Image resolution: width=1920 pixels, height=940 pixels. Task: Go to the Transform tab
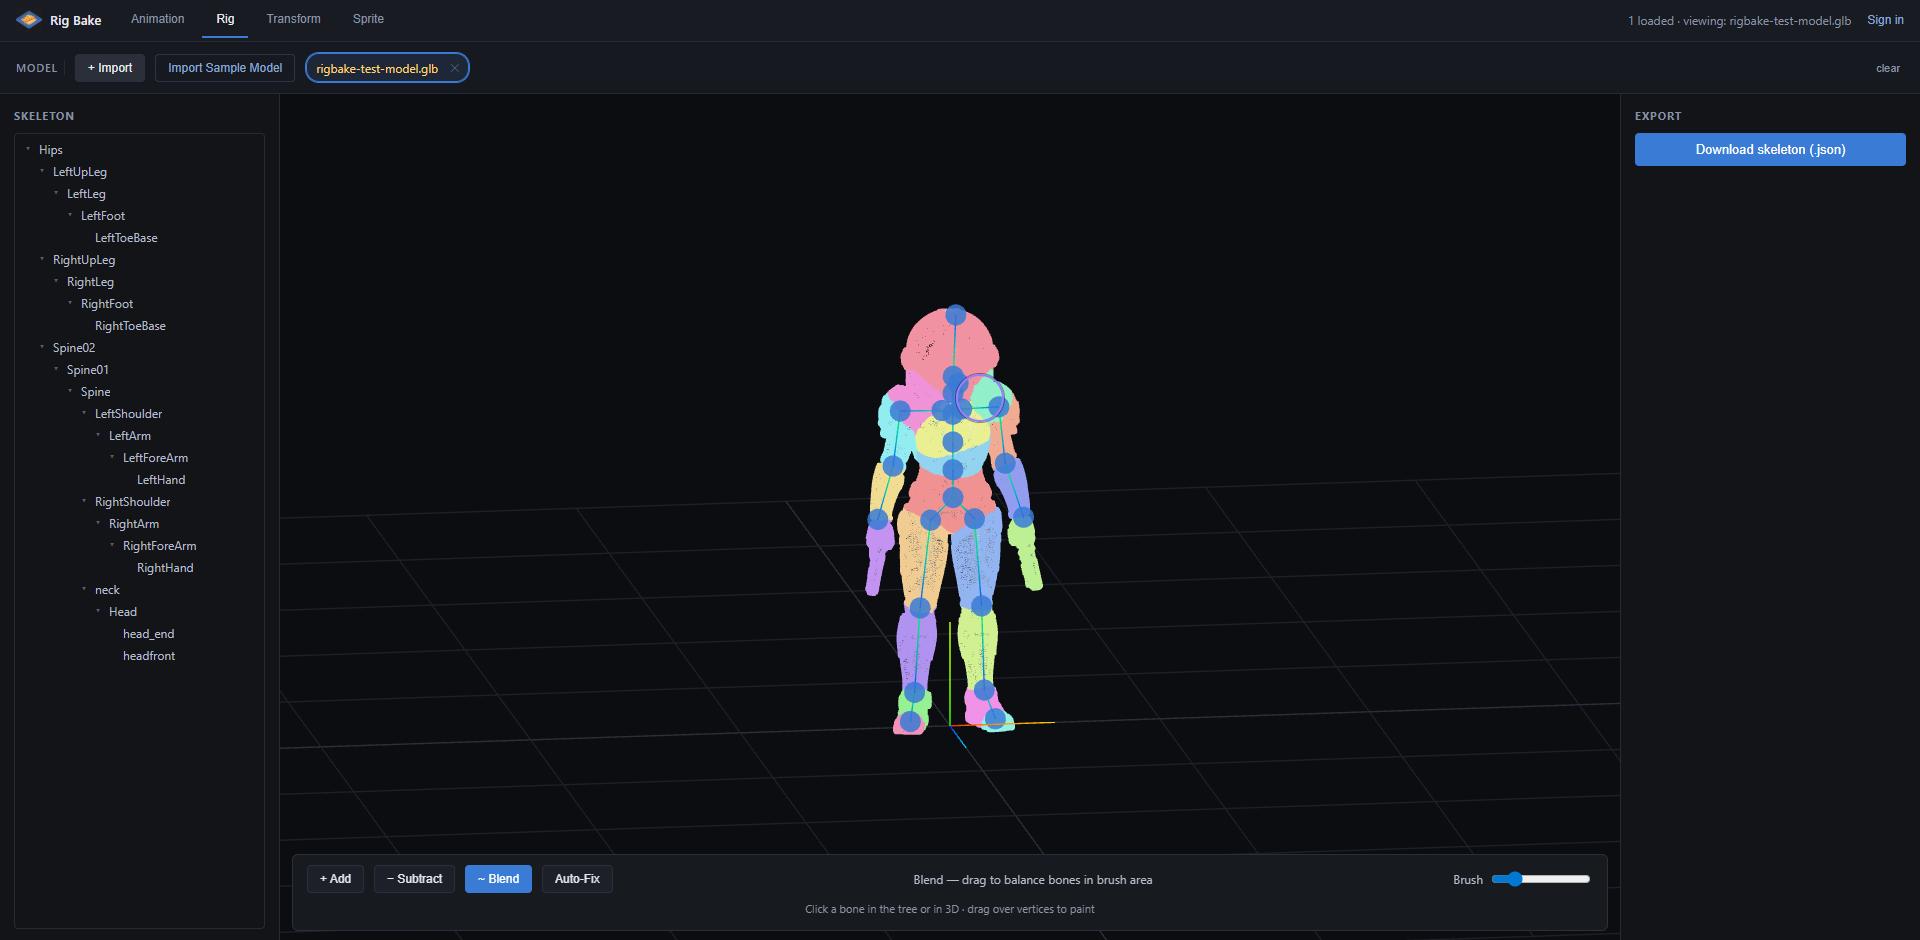pos(294,19)
